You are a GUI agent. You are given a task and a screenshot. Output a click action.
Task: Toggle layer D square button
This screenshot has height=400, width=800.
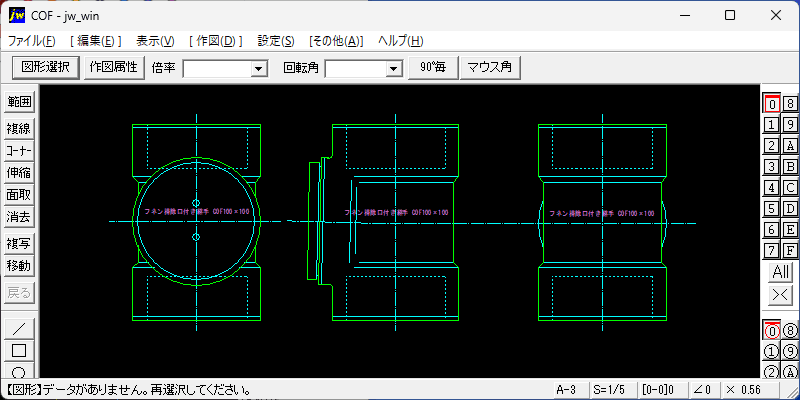pos(790,208)
